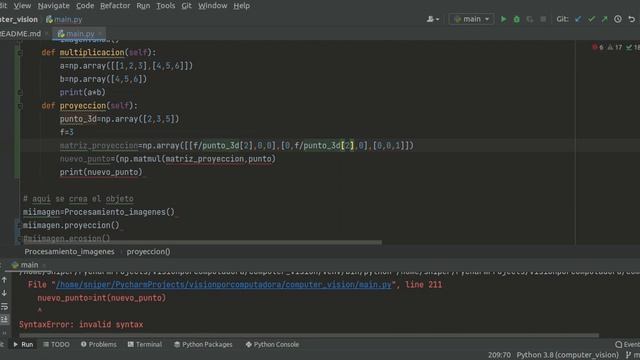This screenshot has height=360, width=640.
Task: Collapse the def multiplicacion fold marker
Action: pyautogui.click(x=19, y=53)
